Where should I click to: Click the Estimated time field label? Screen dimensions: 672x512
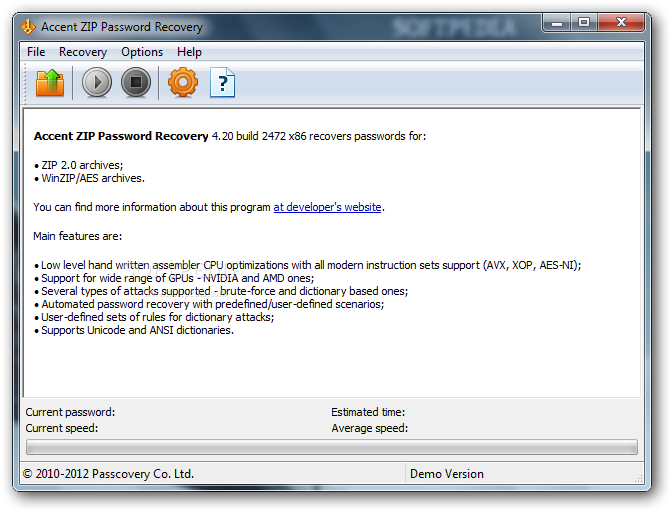pos(368,412)
